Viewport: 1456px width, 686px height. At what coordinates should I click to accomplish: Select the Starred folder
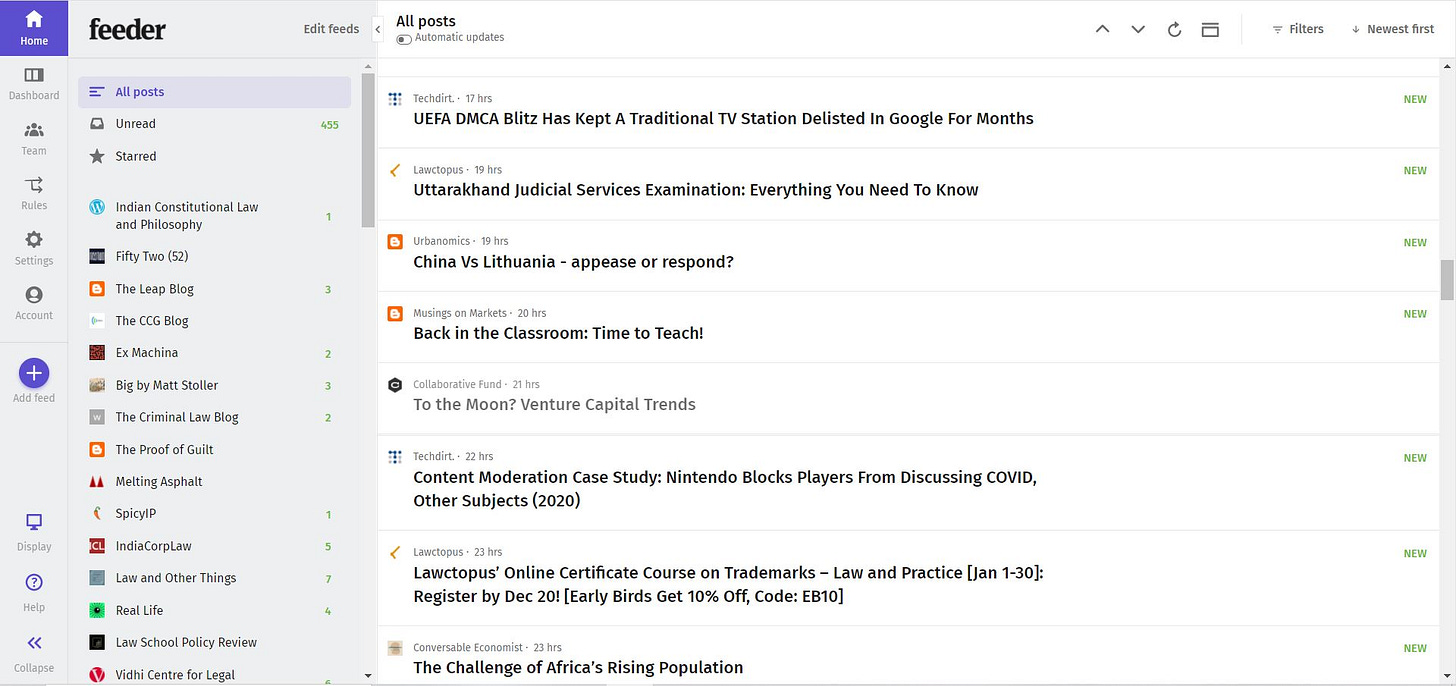click(215, 156)
